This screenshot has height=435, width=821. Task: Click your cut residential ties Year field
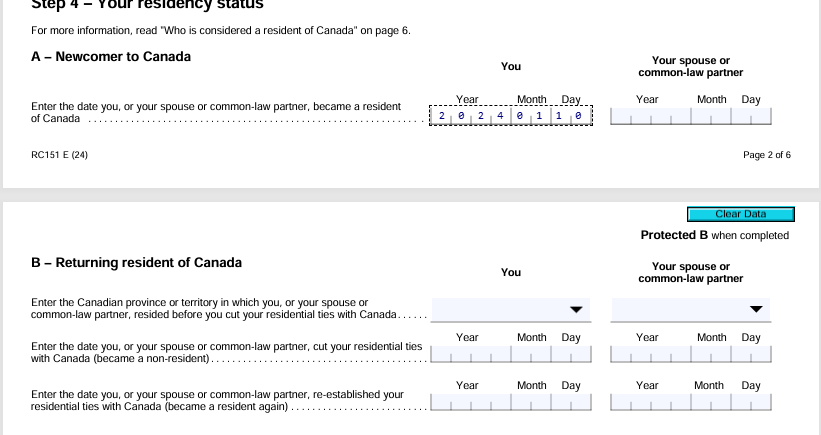point(468,355)
